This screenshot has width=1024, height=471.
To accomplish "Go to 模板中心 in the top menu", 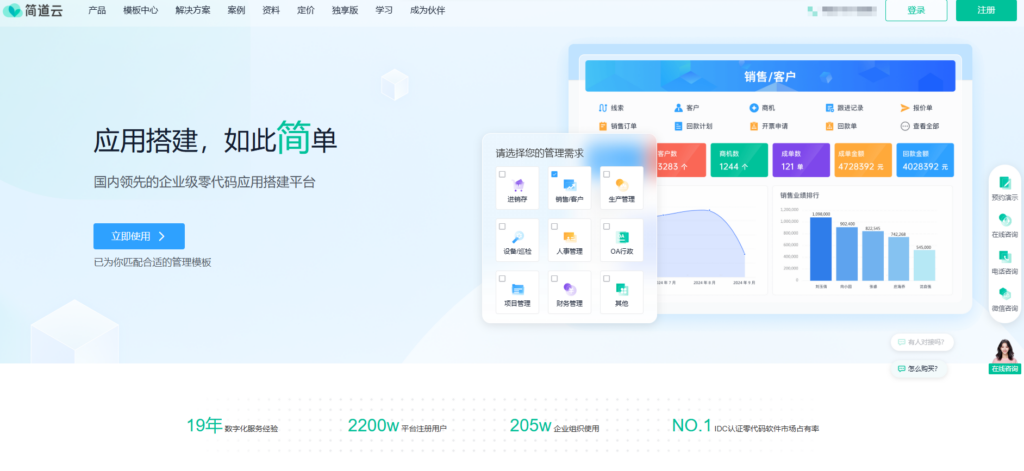I will click(x=140, y=10).
